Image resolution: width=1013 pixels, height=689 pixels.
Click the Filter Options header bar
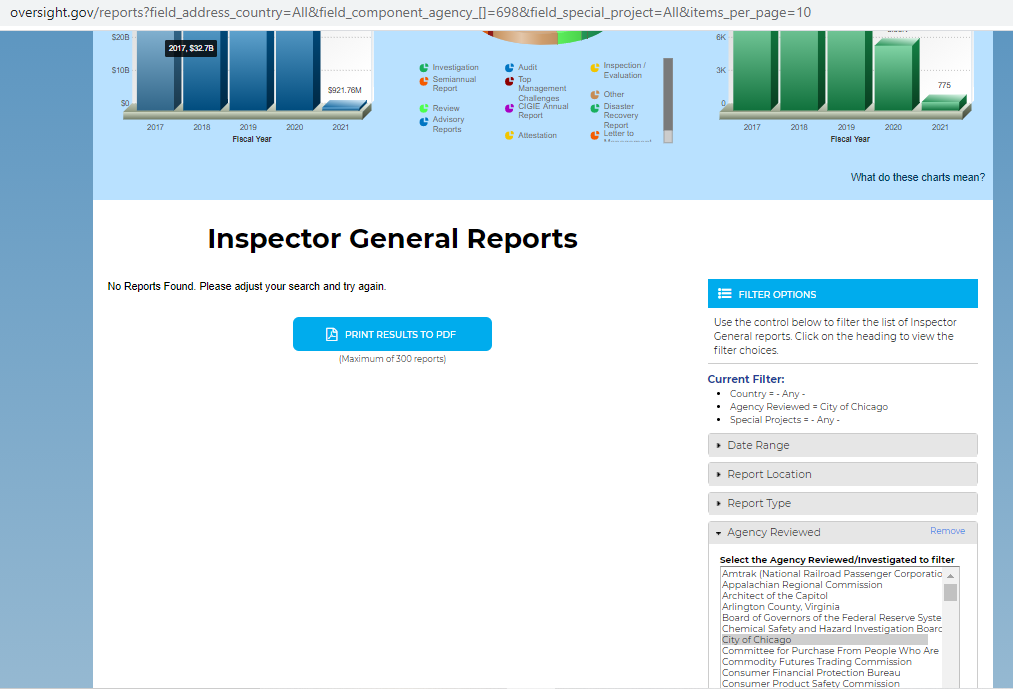[842, 293]
